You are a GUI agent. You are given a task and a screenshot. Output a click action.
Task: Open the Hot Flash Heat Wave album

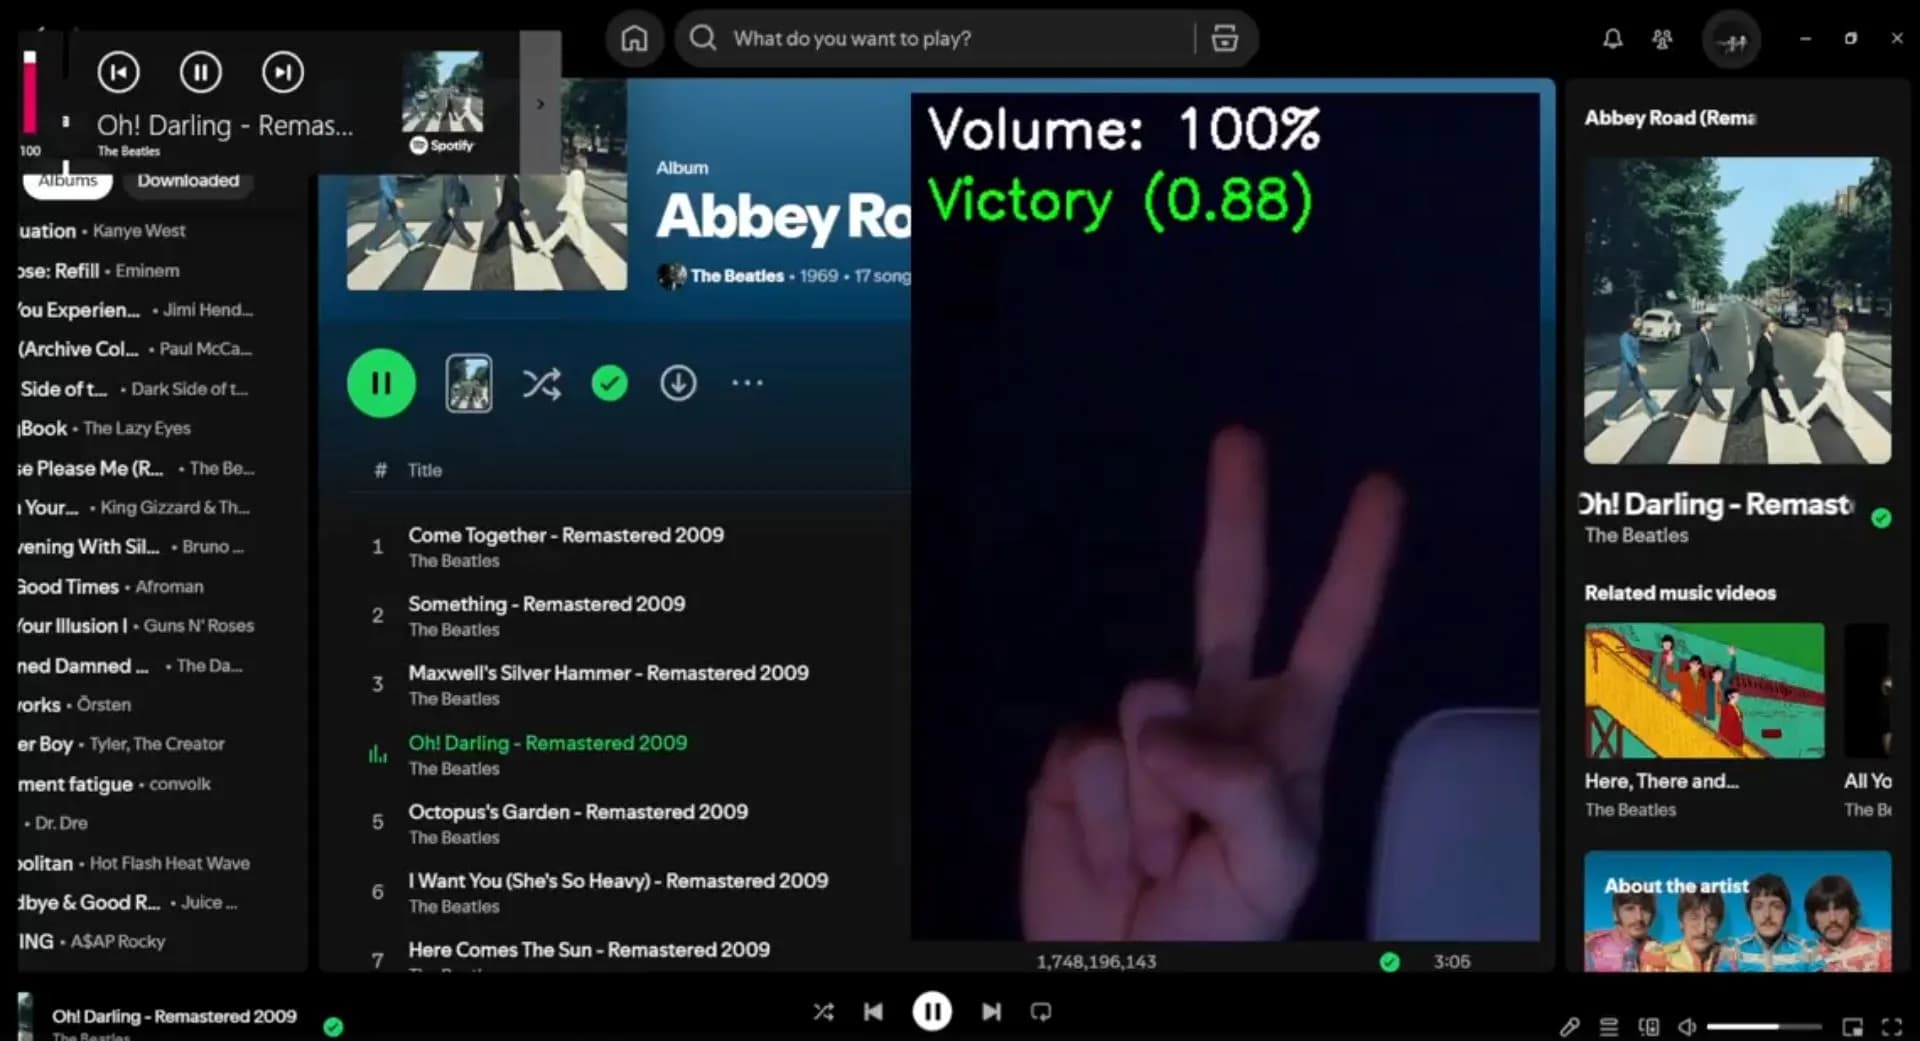(x=135, y=863)
